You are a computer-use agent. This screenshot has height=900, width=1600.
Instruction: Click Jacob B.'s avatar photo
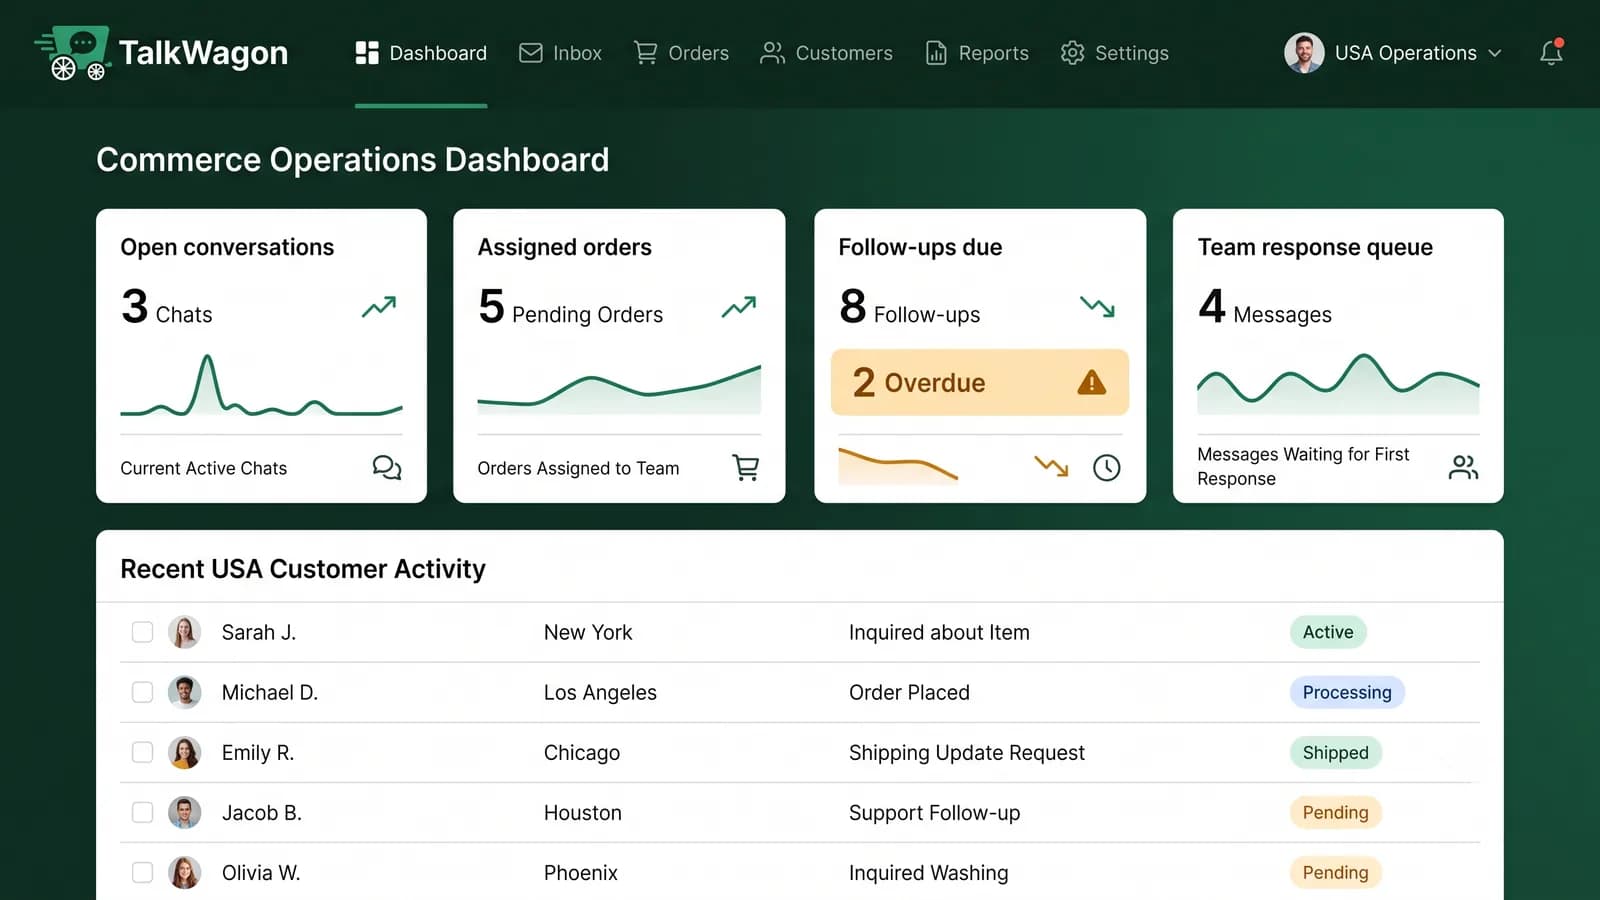pos(184,812)
